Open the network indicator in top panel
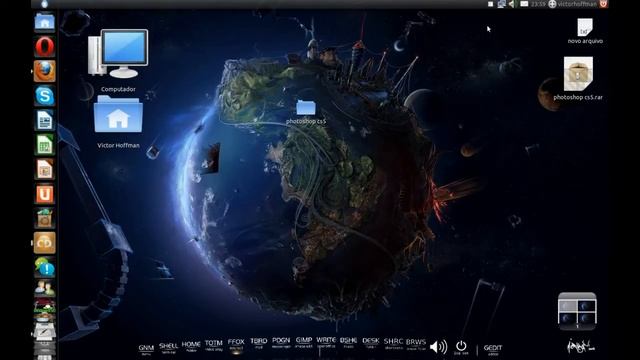Image resolution: width=640 pixels, height=360 pixels. click(x=501, y=4)
